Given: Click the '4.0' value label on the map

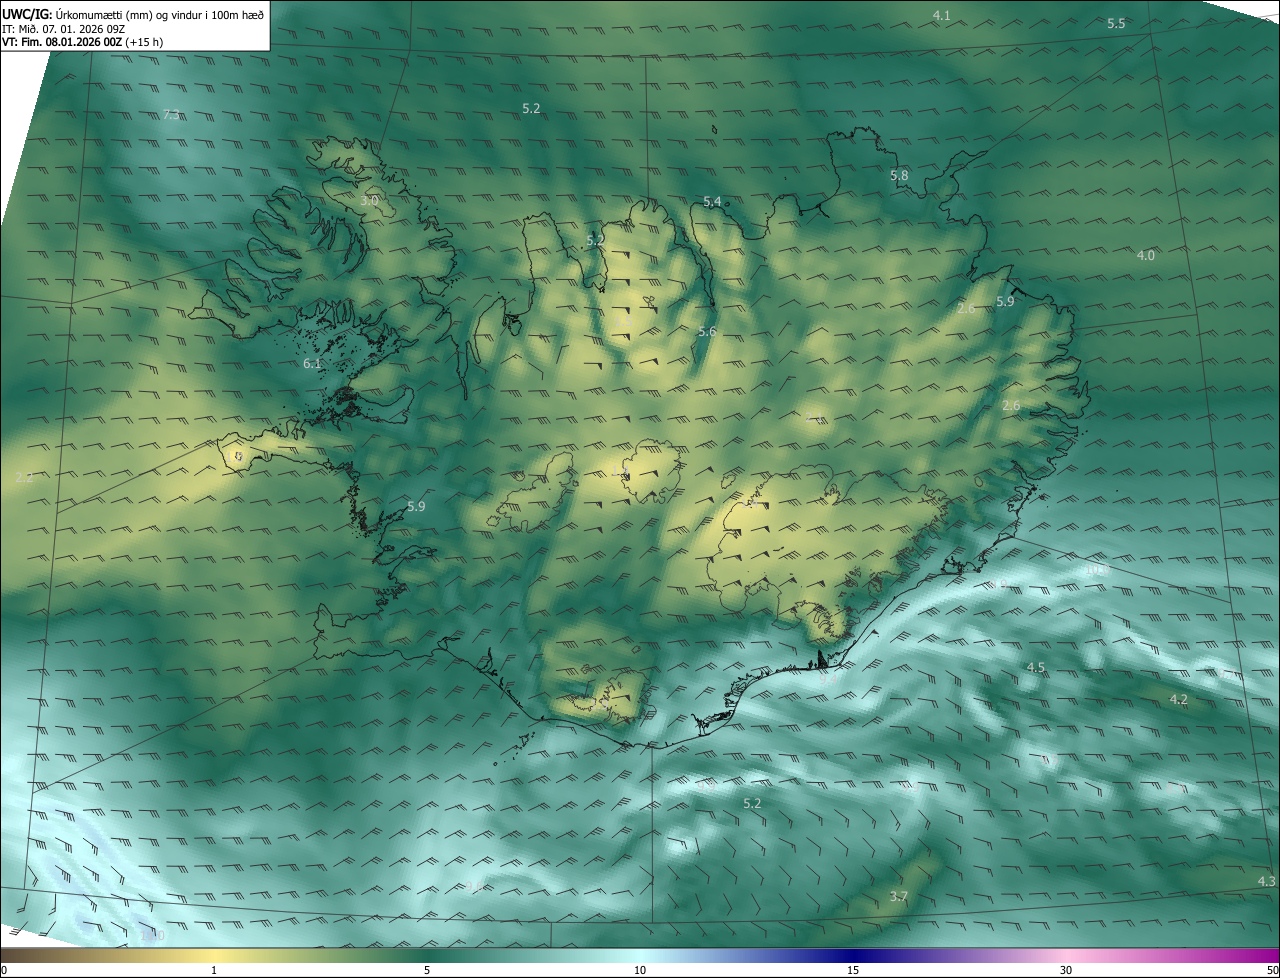Looking at the screenshot, I should (x=1145, y=255).
